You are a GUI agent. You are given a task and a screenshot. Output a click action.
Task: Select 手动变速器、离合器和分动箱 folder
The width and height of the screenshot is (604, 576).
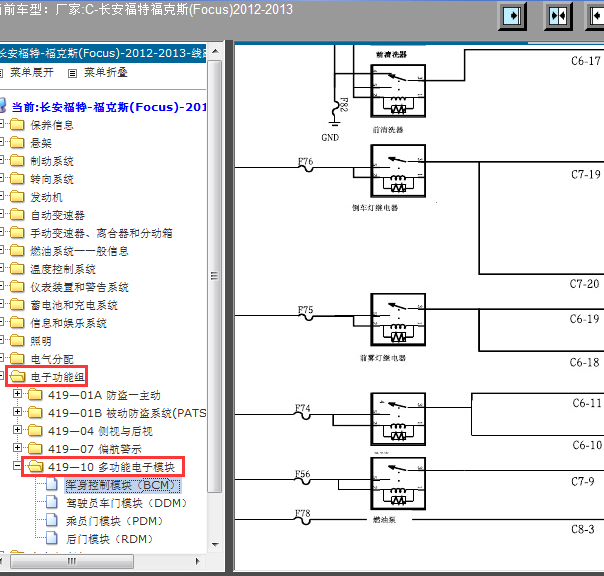tap(101, 233)
